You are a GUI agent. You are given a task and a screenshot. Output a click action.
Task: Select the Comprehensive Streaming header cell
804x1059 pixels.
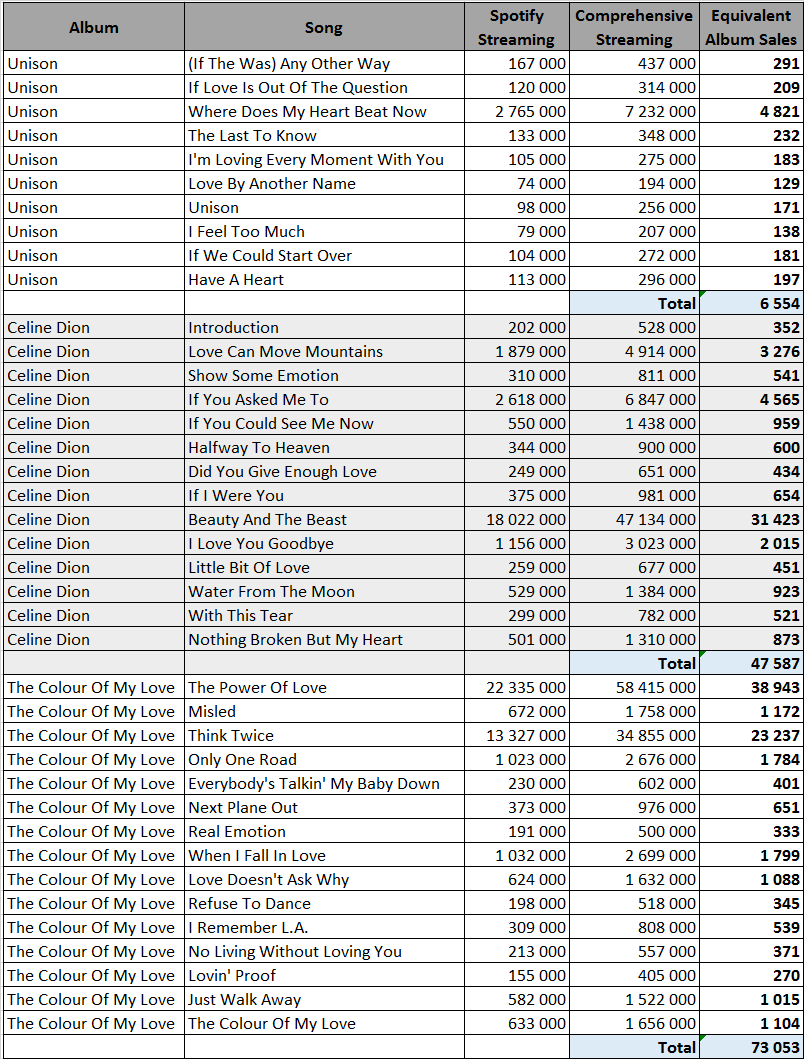(x=634, y=27)
